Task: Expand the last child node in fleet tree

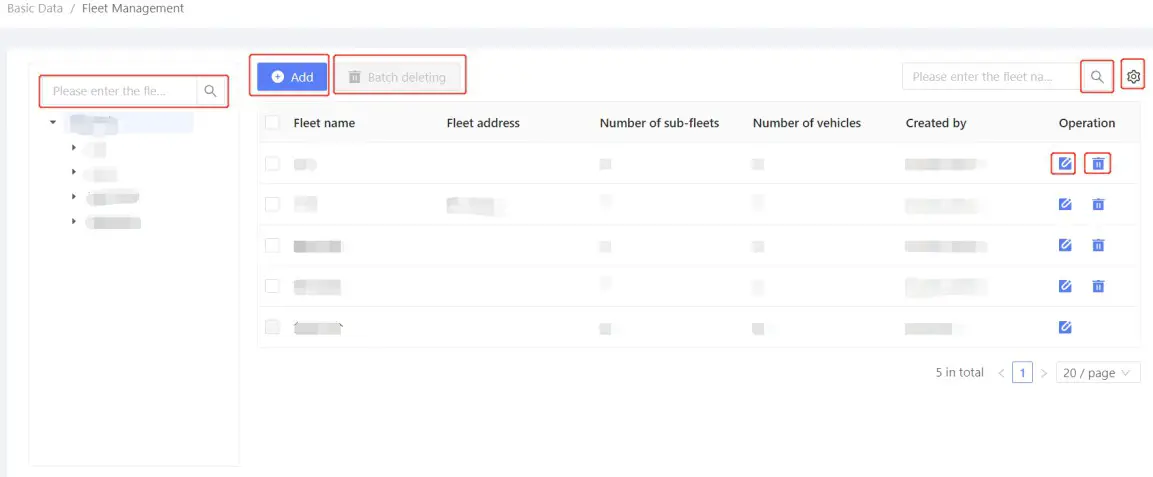Action: tap(74, 220)
